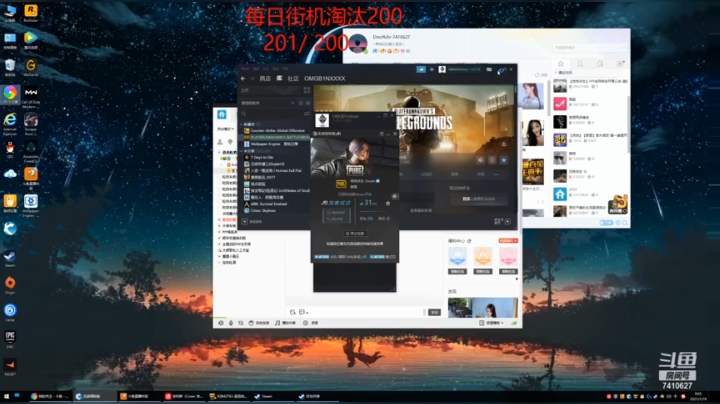Open the mode dropdown under chat window home icon
Viewport: 720px width, 404px height.
[226, 129]
